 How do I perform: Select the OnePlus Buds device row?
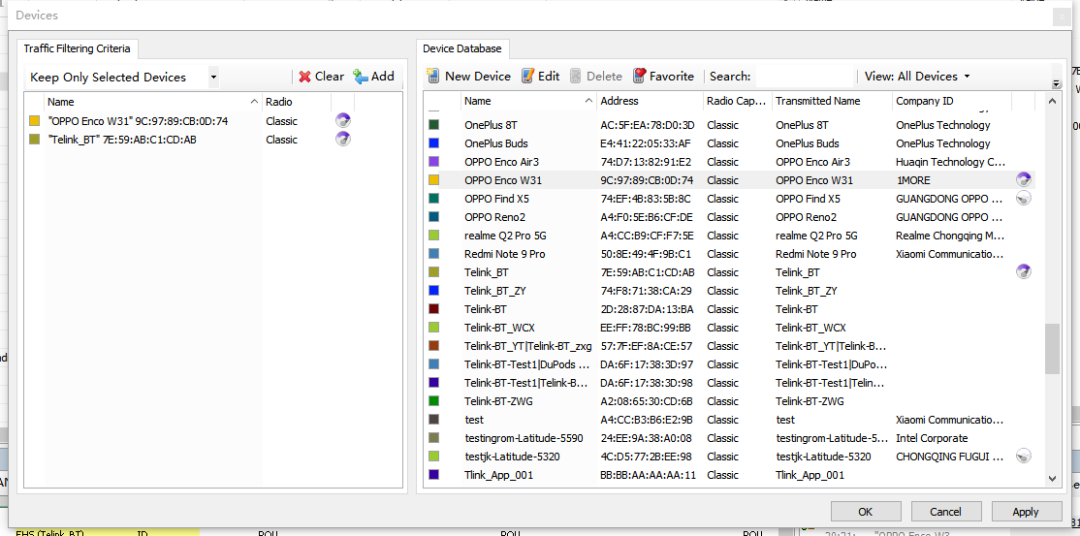[730, 143]
